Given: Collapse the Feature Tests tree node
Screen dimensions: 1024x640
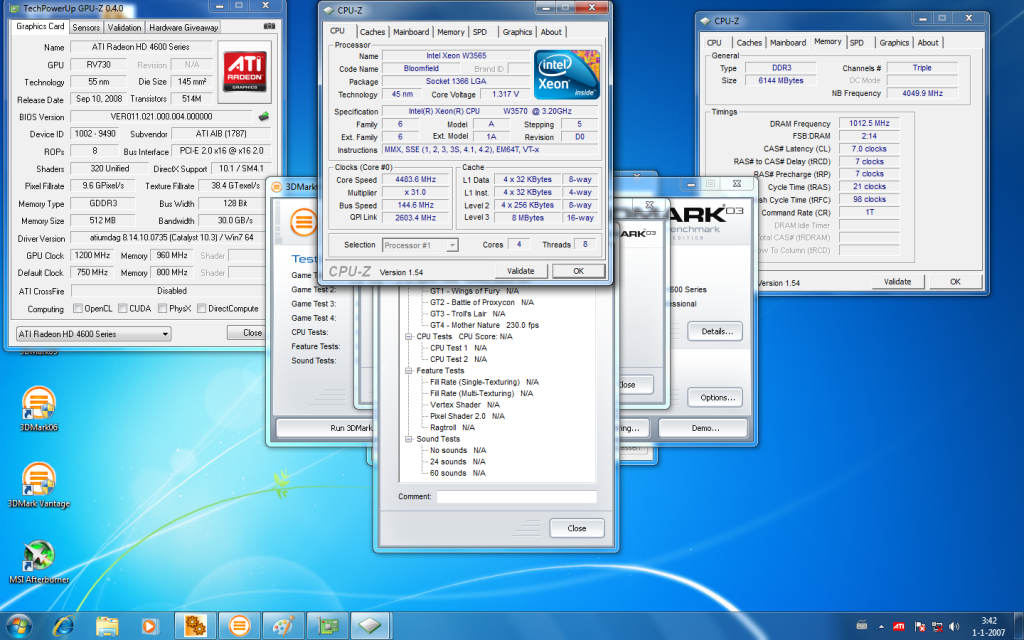Looking at the screenshot, I should (408, 370).
